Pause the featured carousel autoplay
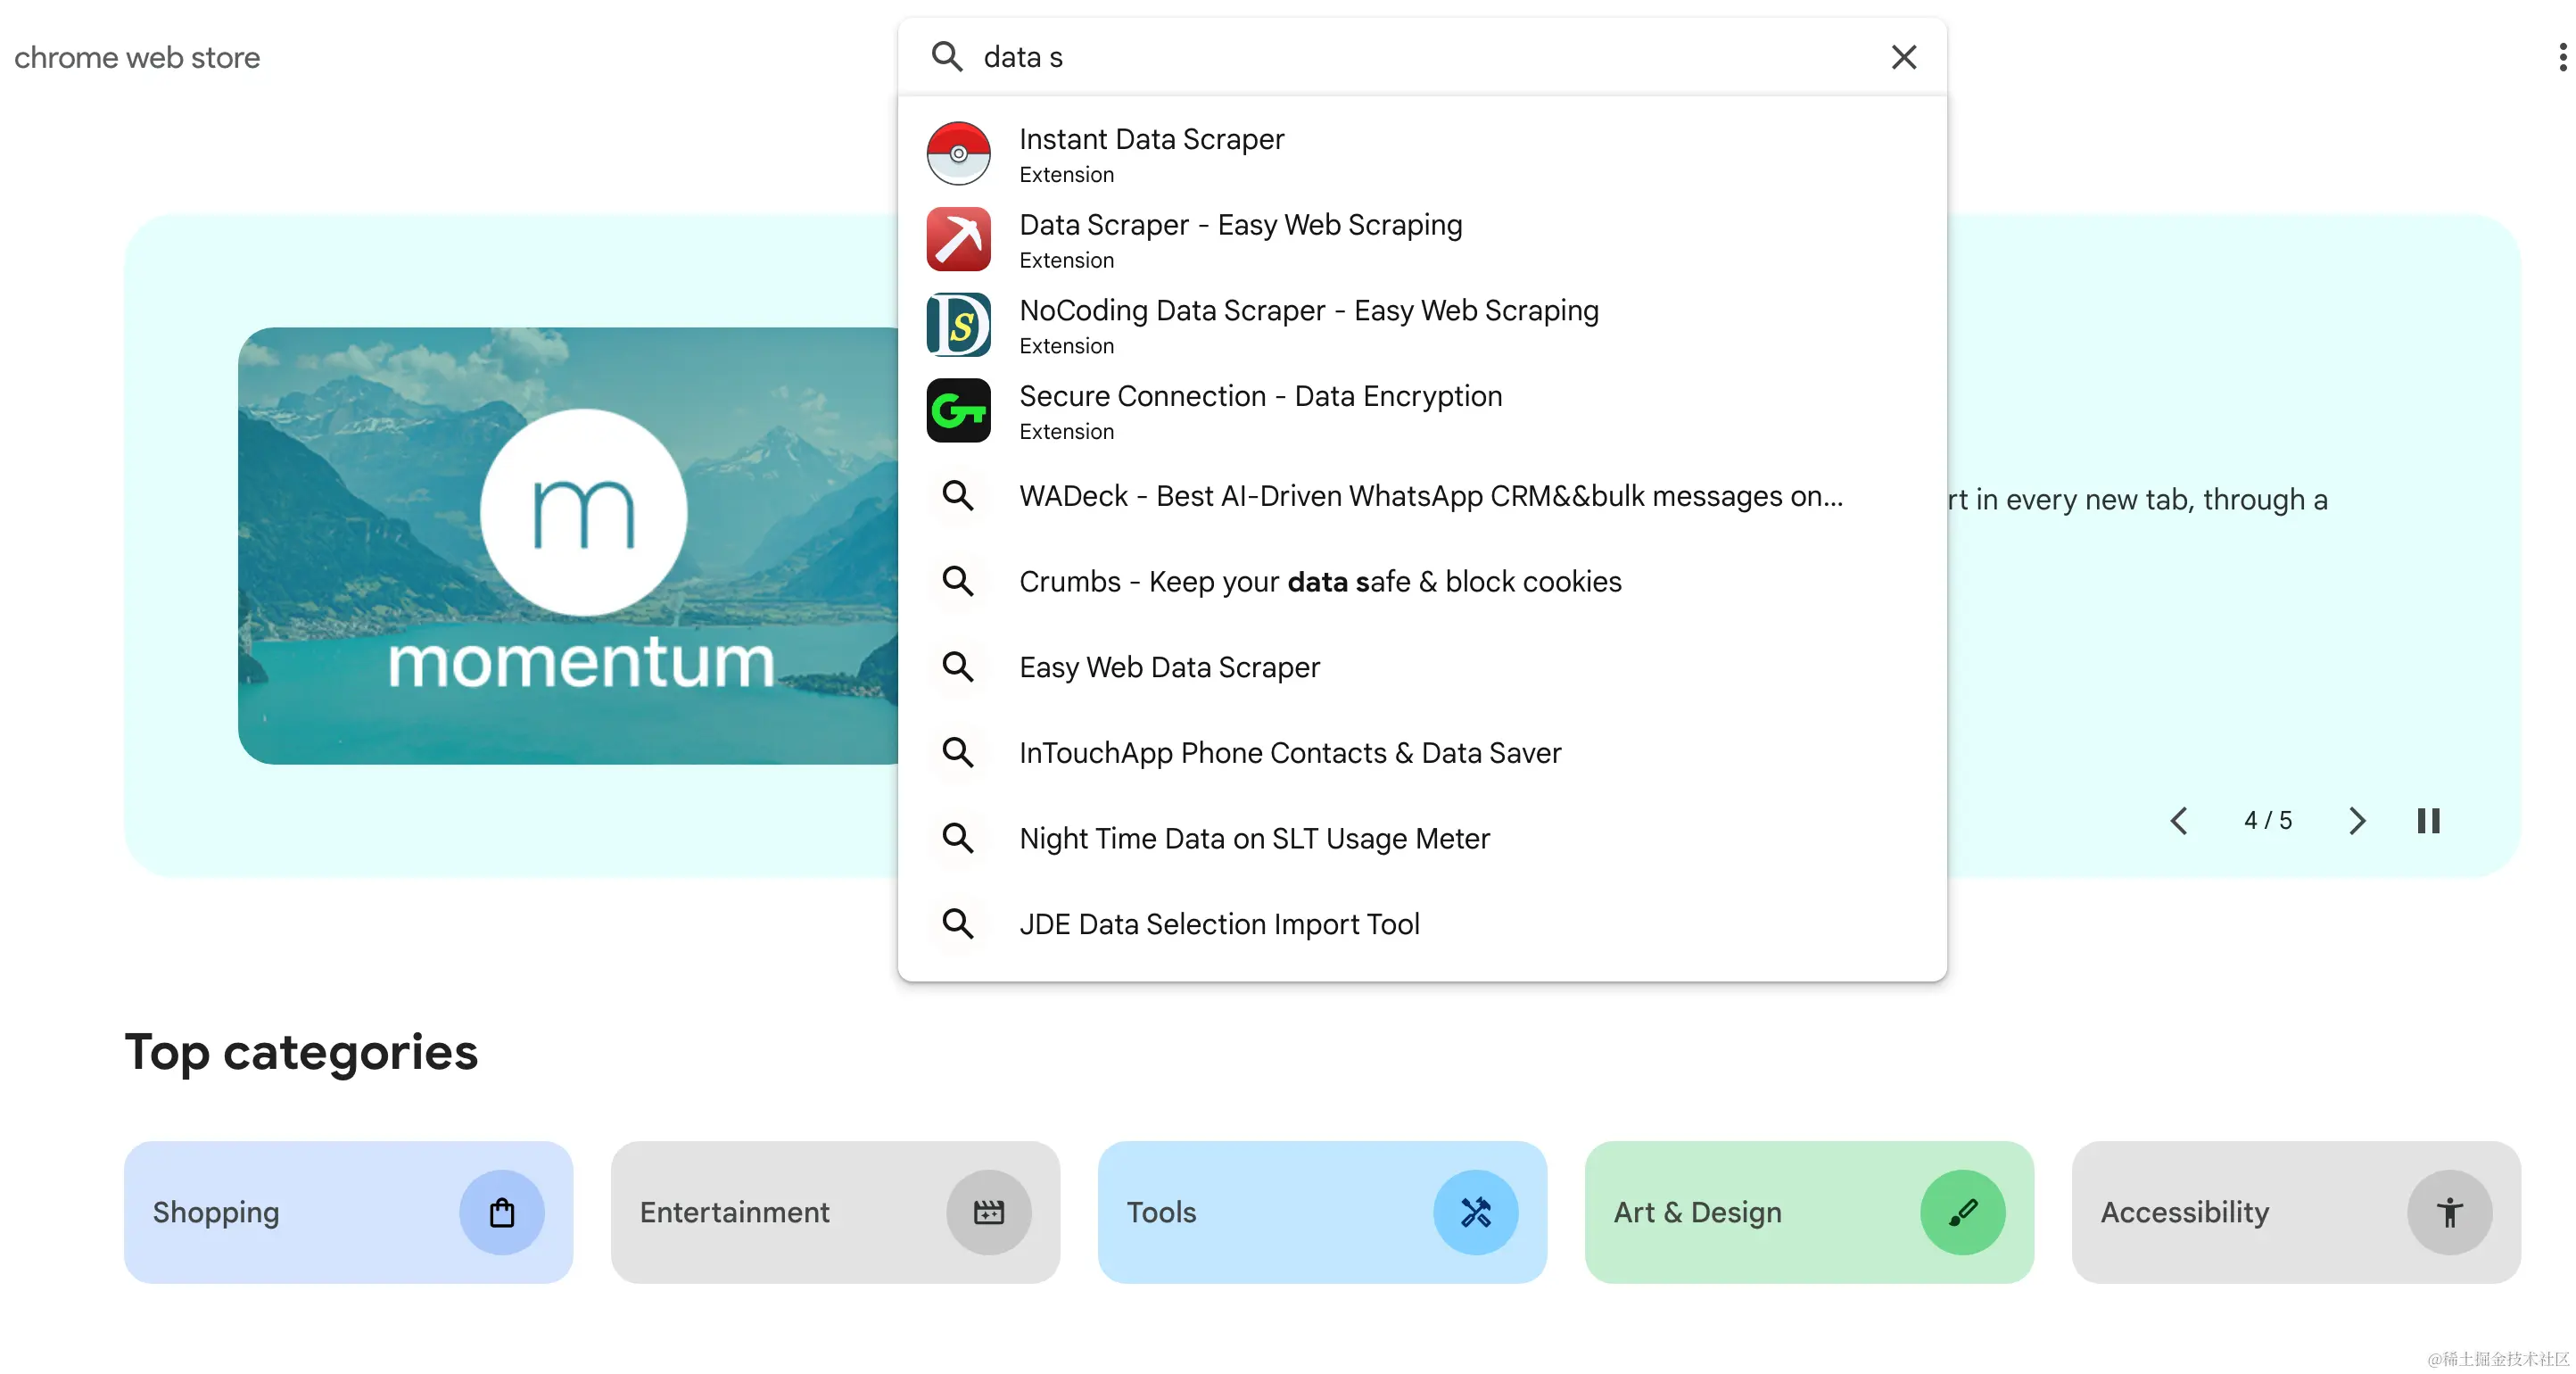 coord(2428,820)
